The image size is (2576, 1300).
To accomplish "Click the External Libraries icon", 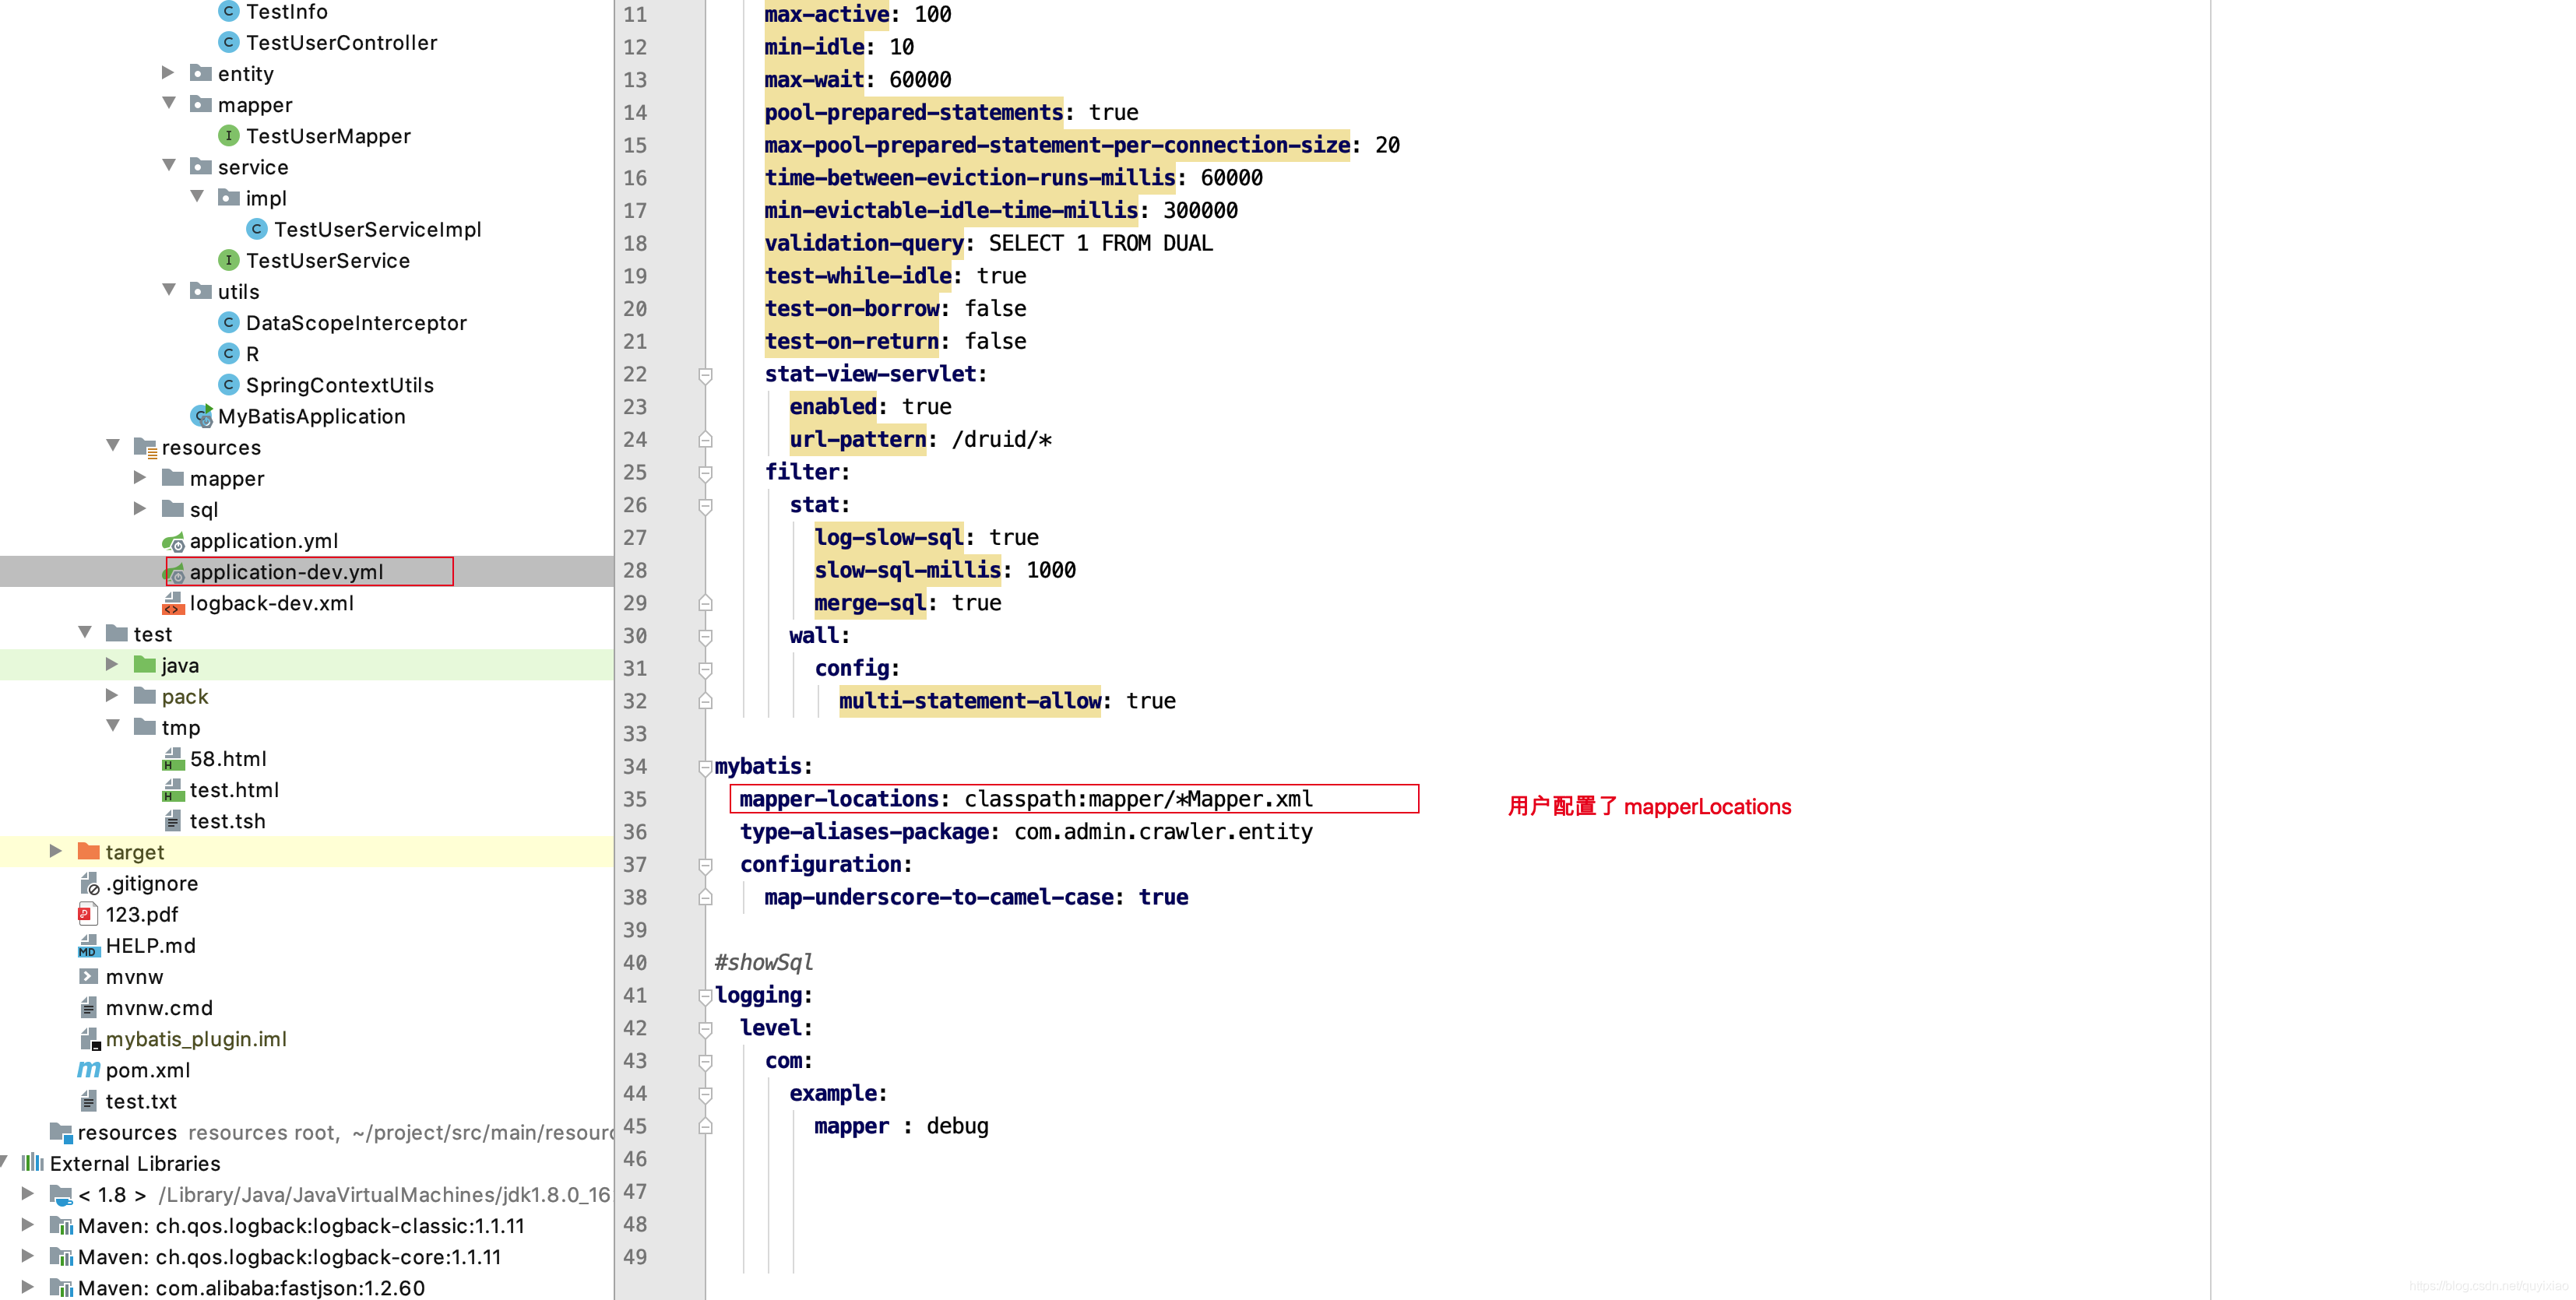I will [x=33, y=1162].
